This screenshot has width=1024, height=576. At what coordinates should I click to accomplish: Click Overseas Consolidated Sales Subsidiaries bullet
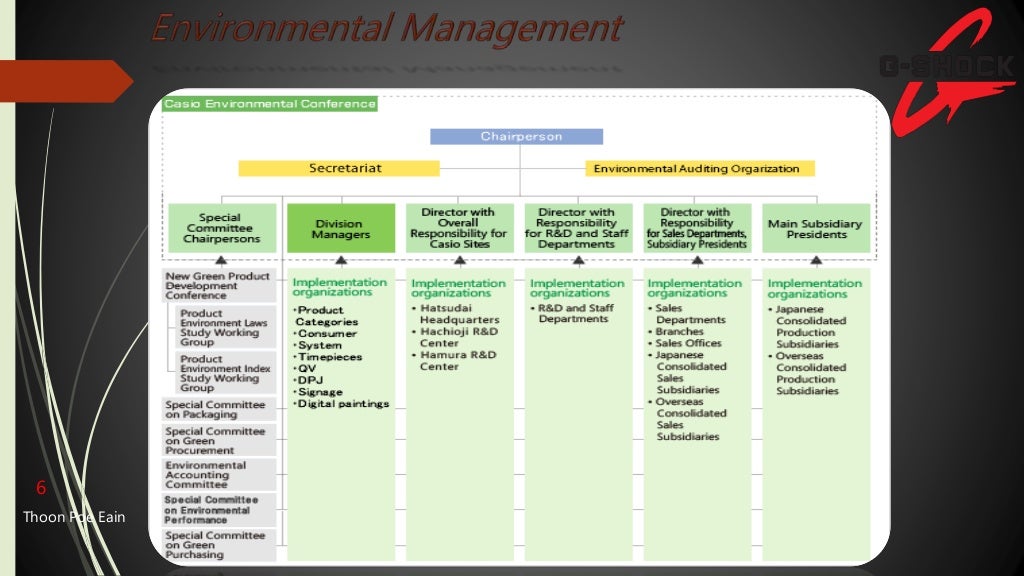click(687, 419)
